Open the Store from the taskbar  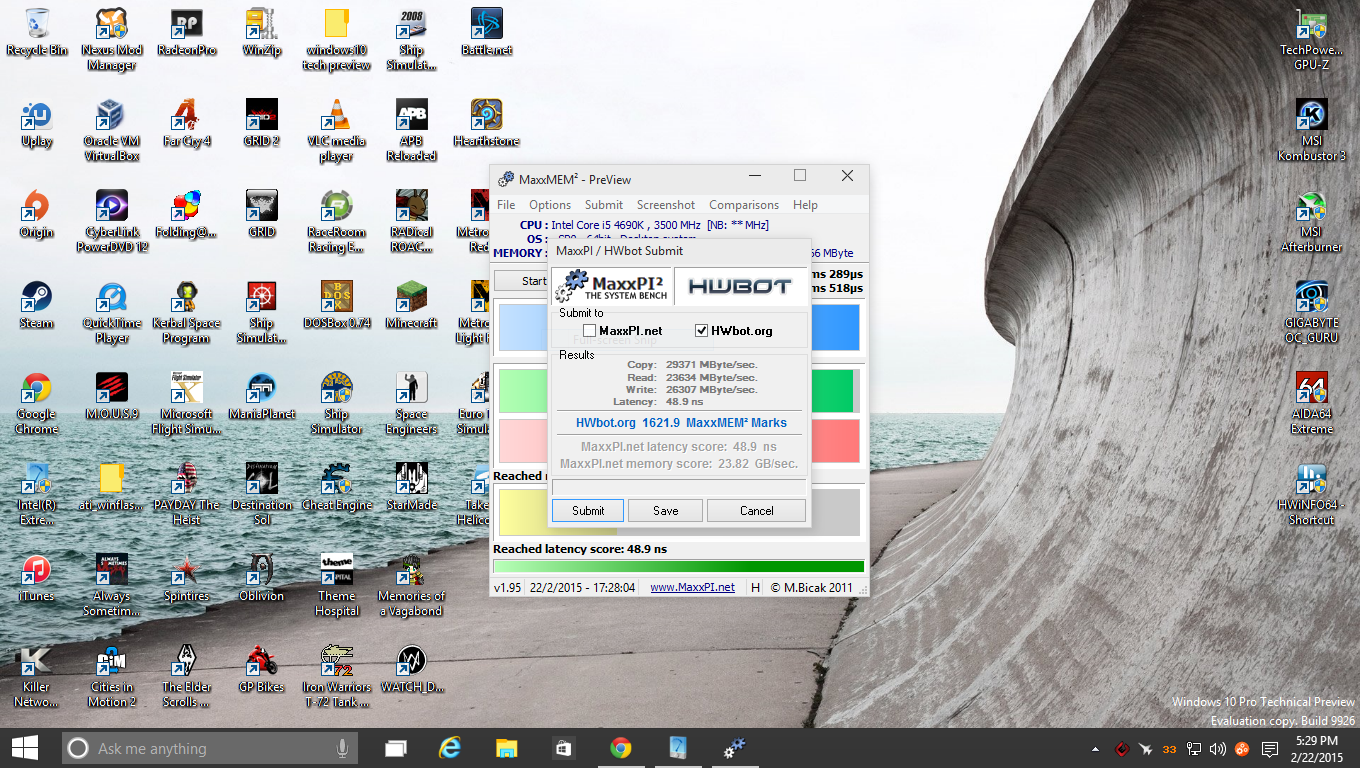pyautogui.click(x=563, y=748)
